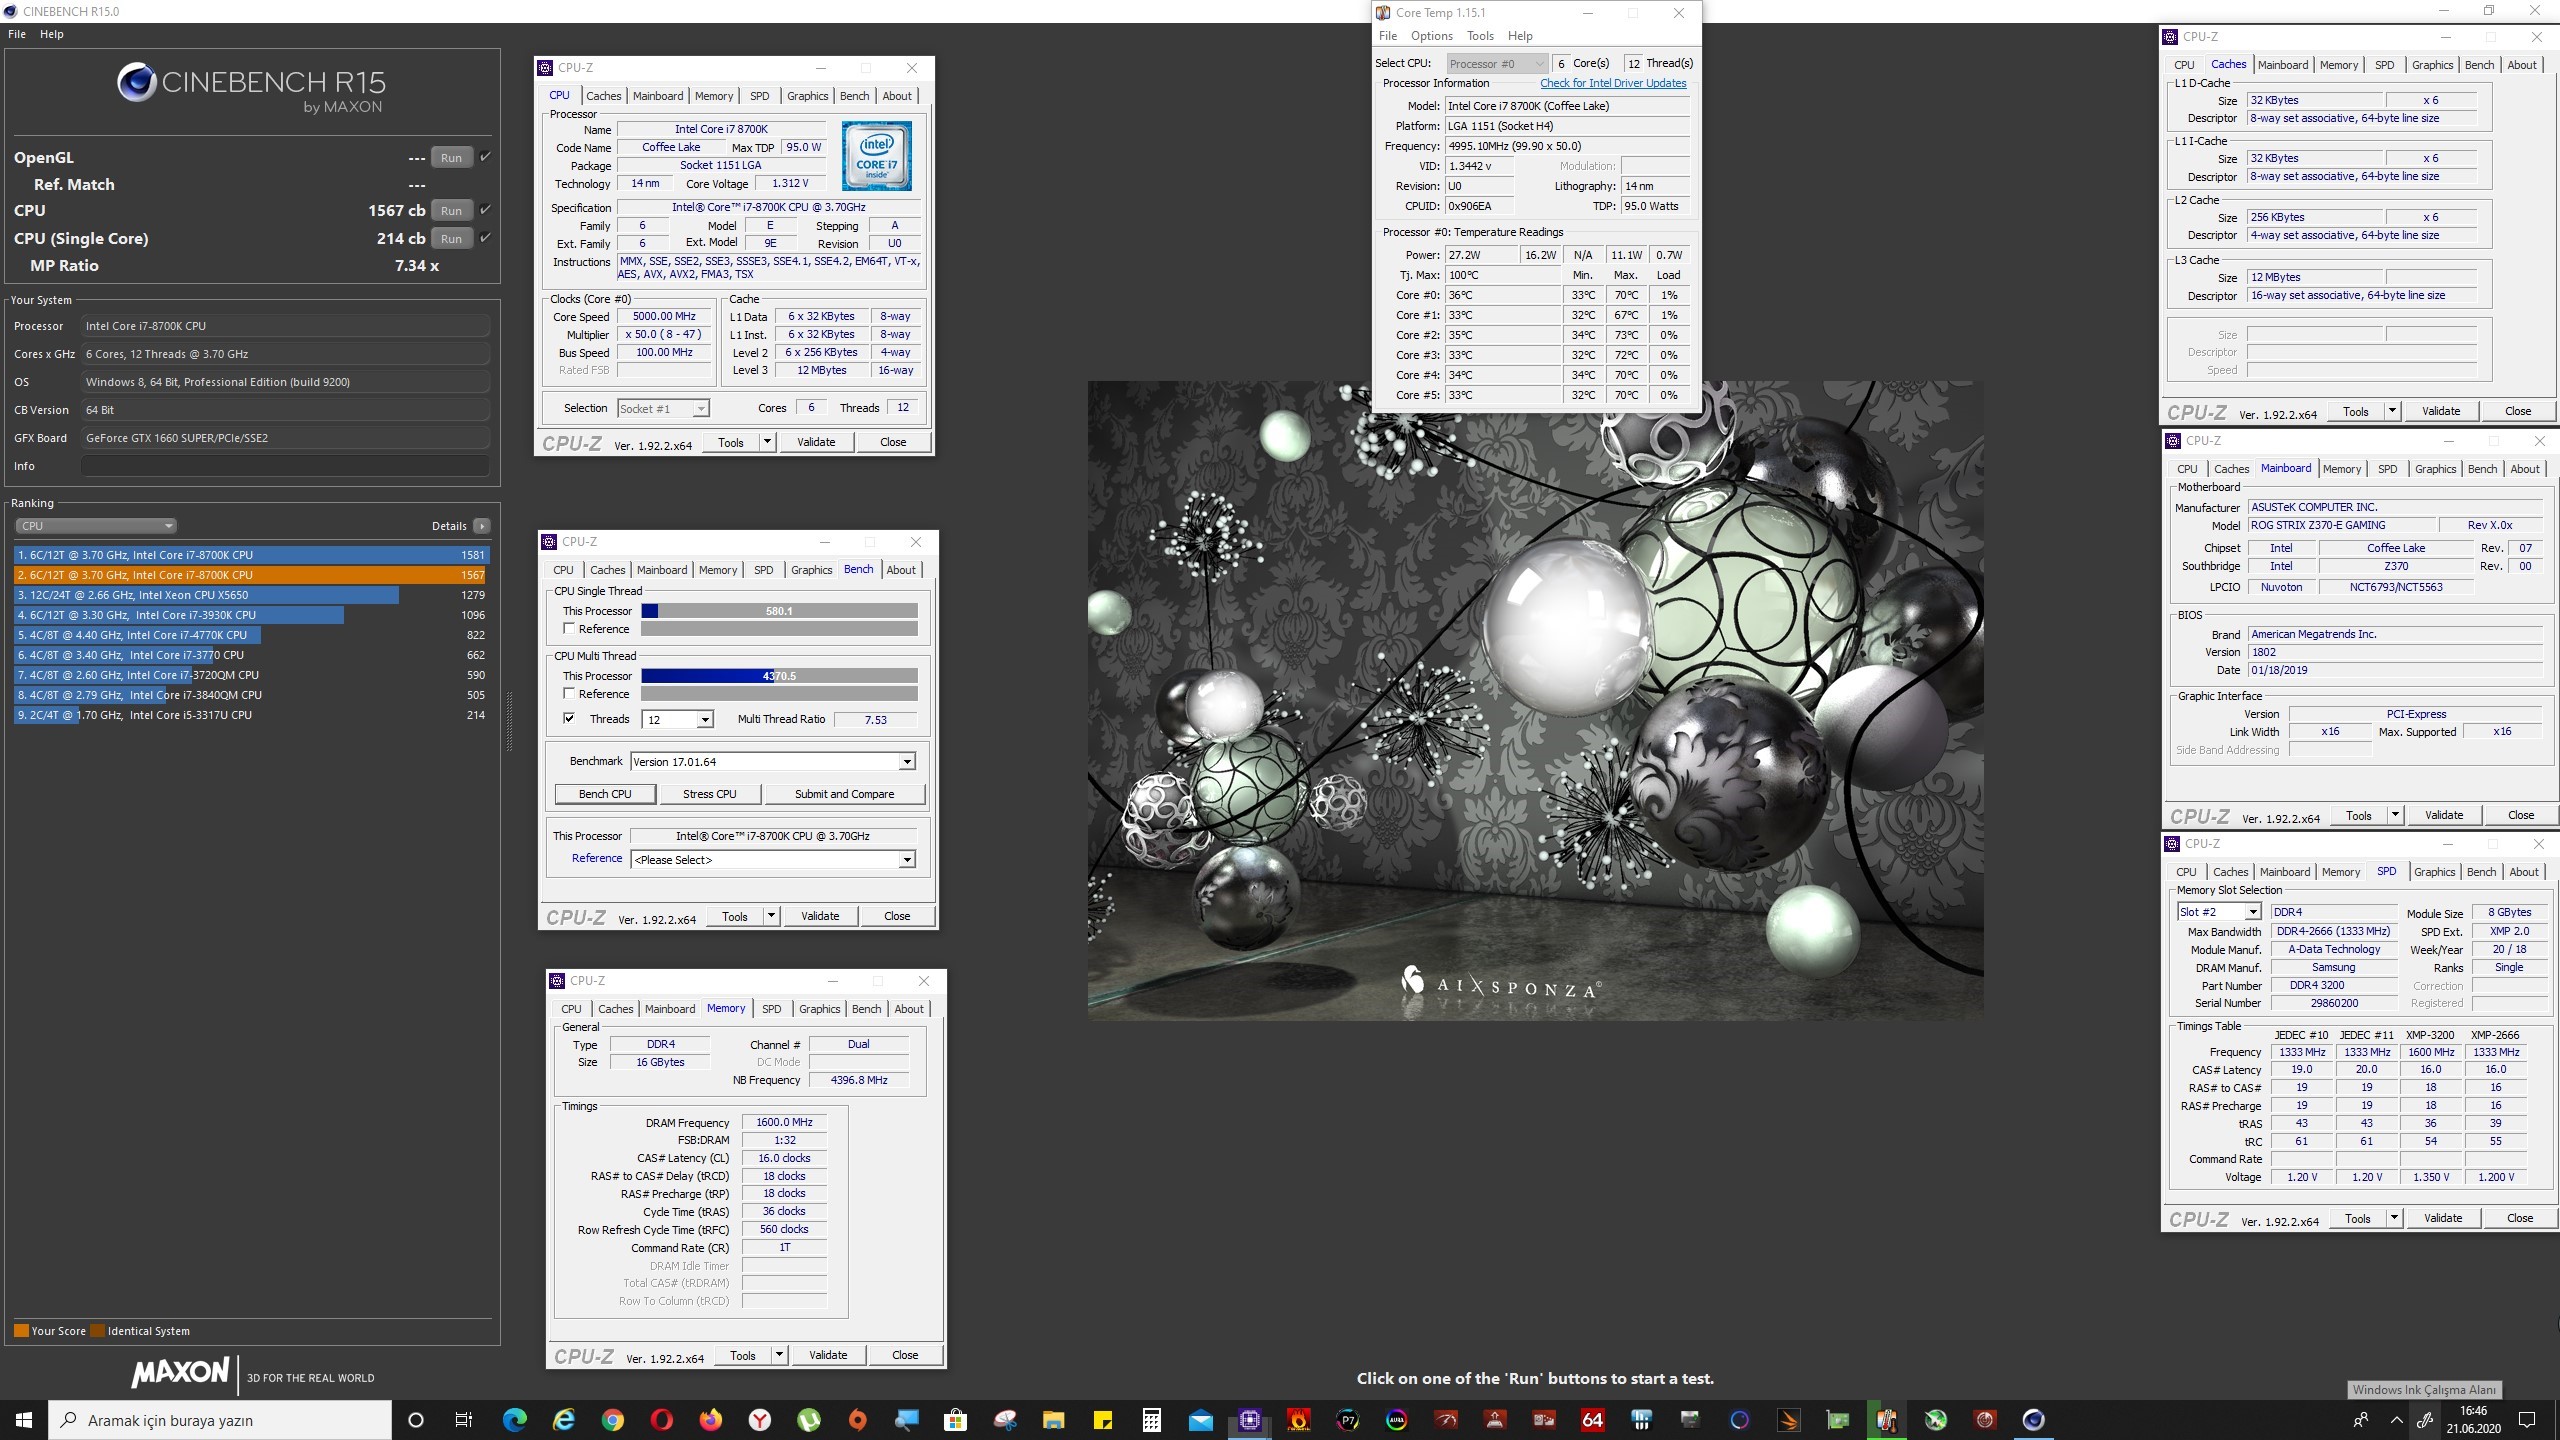Screen dimensions: 2560x1440
Task: Open the FurMark taskbar icon
Action: [1299, 1420]
